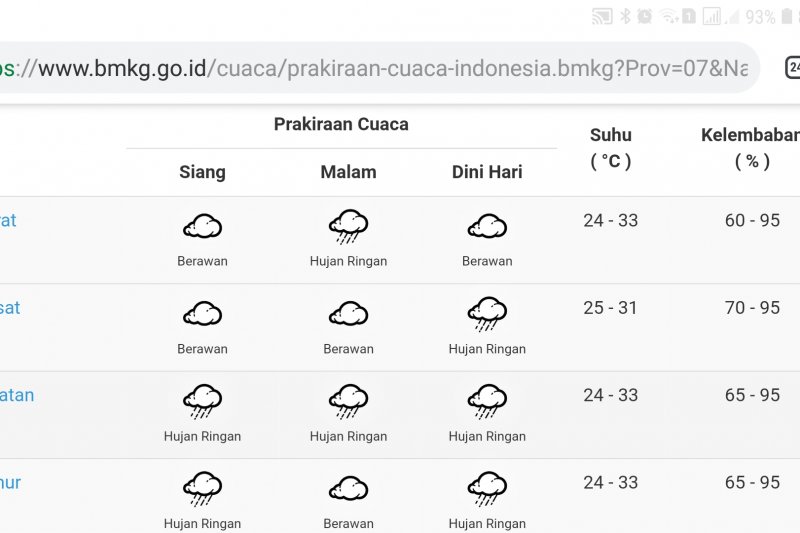
Task: Click the Suhu (°C) column header
Action: [611, 148]
